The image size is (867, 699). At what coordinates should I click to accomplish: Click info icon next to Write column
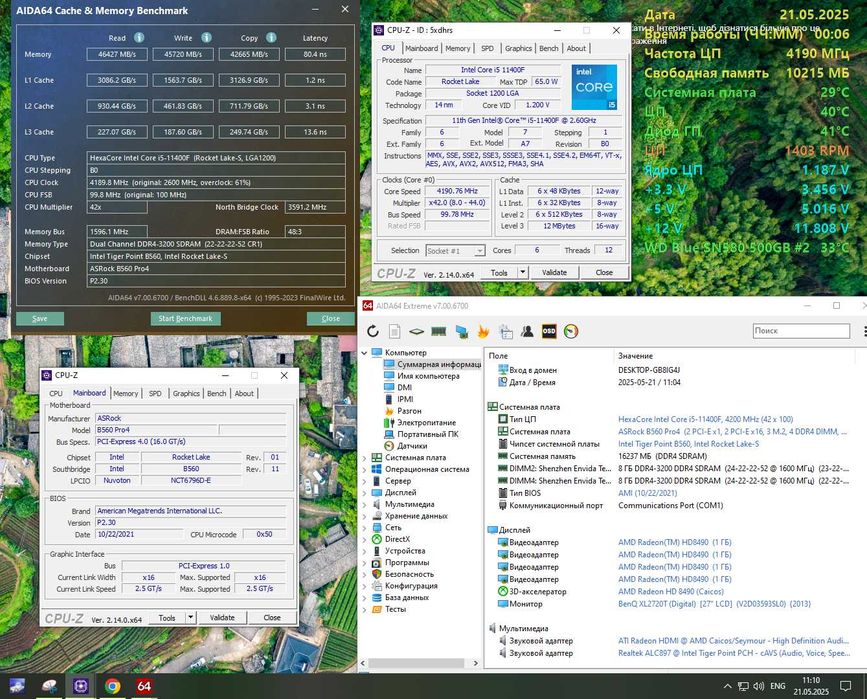(206, 37)
